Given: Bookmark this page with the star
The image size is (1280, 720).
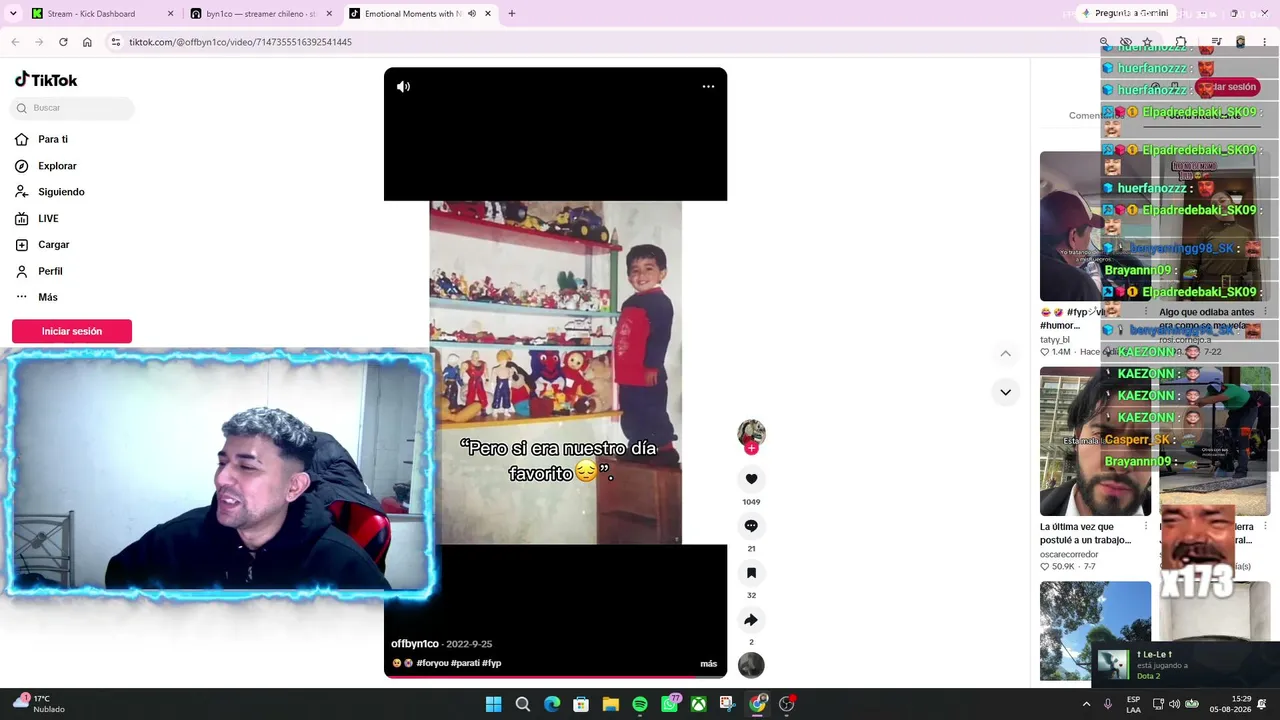Looking at the screenshot, I should 1147,42.
